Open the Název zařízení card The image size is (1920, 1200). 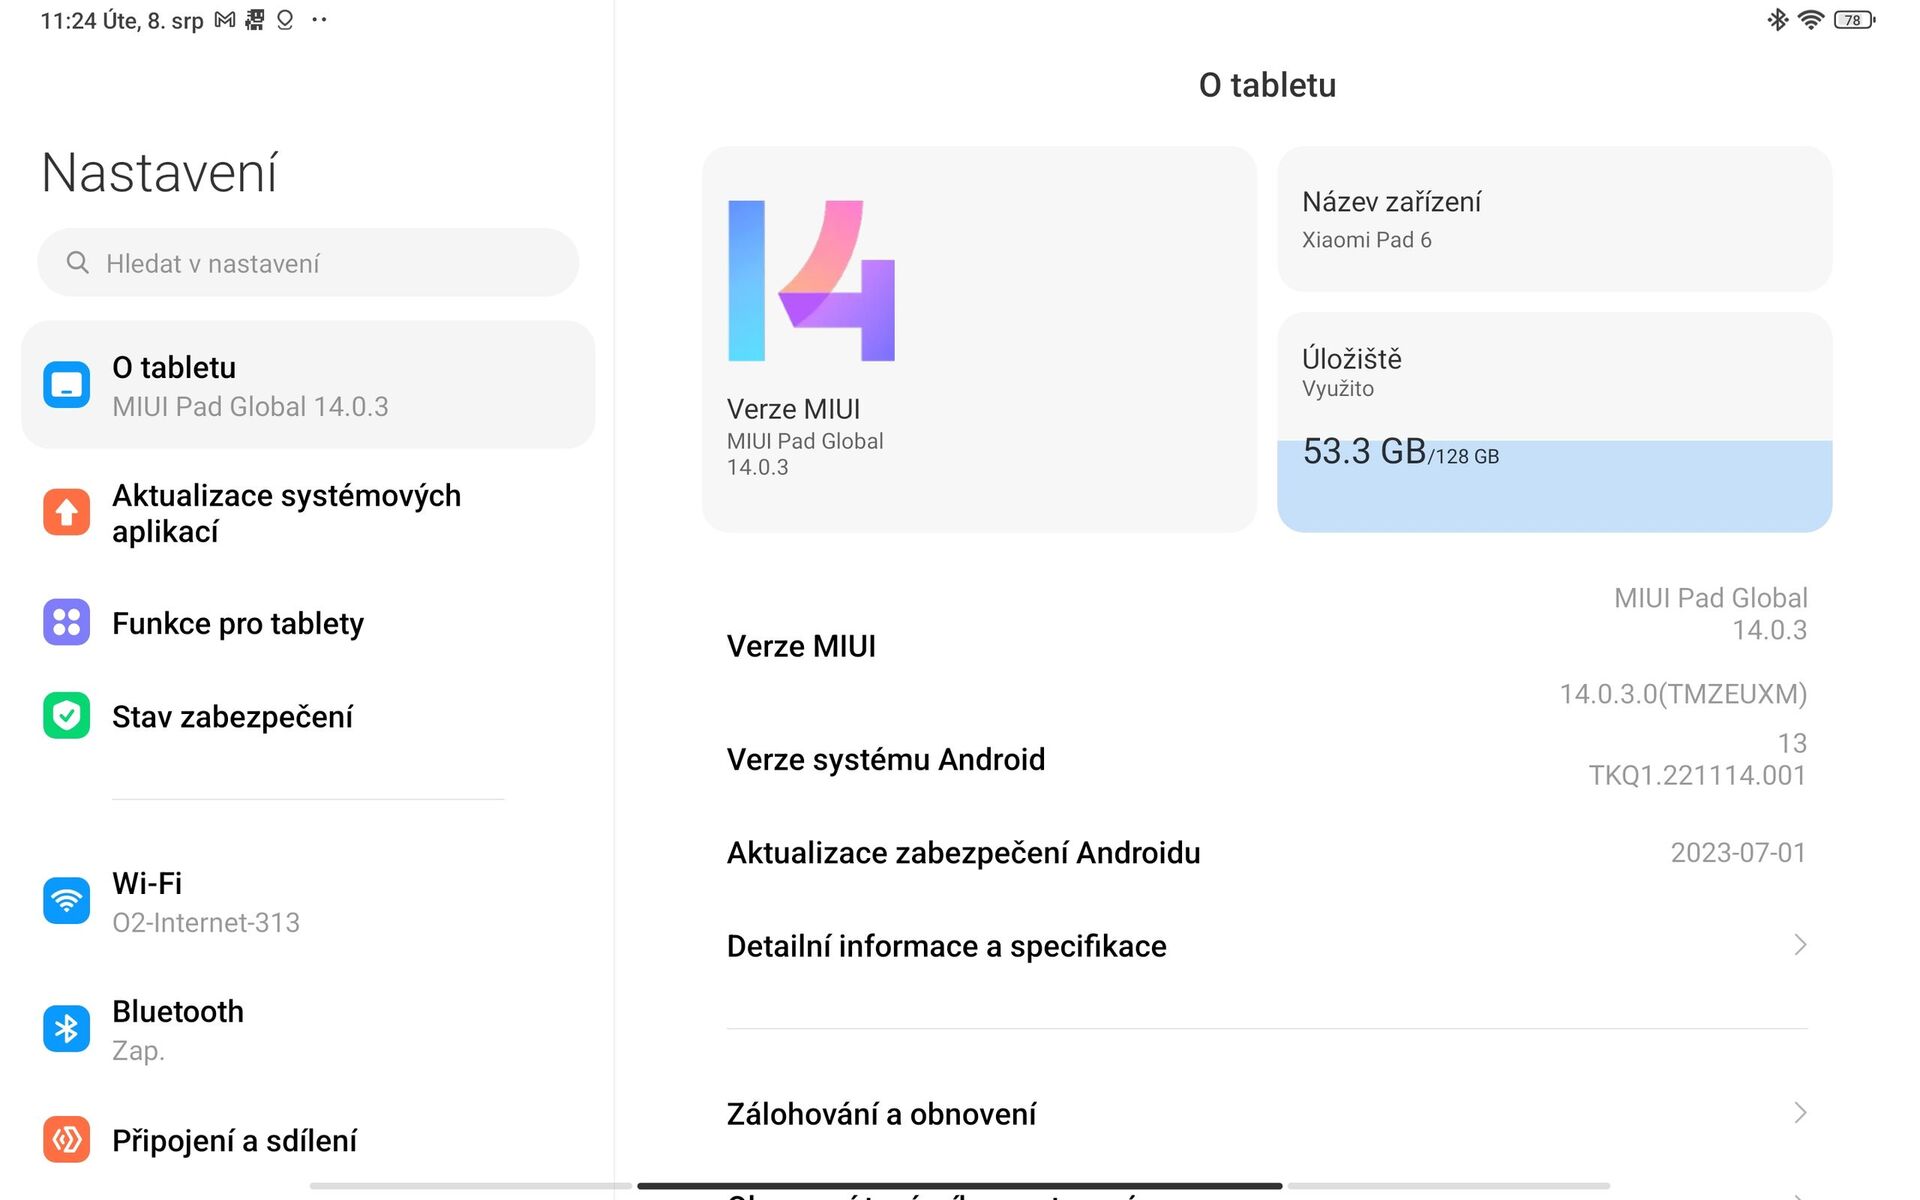click(1552, 219)
